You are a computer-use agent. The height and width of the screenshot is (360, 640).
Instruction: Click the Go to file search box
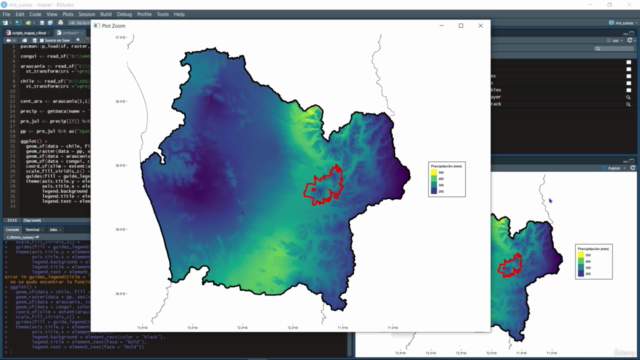80,23
